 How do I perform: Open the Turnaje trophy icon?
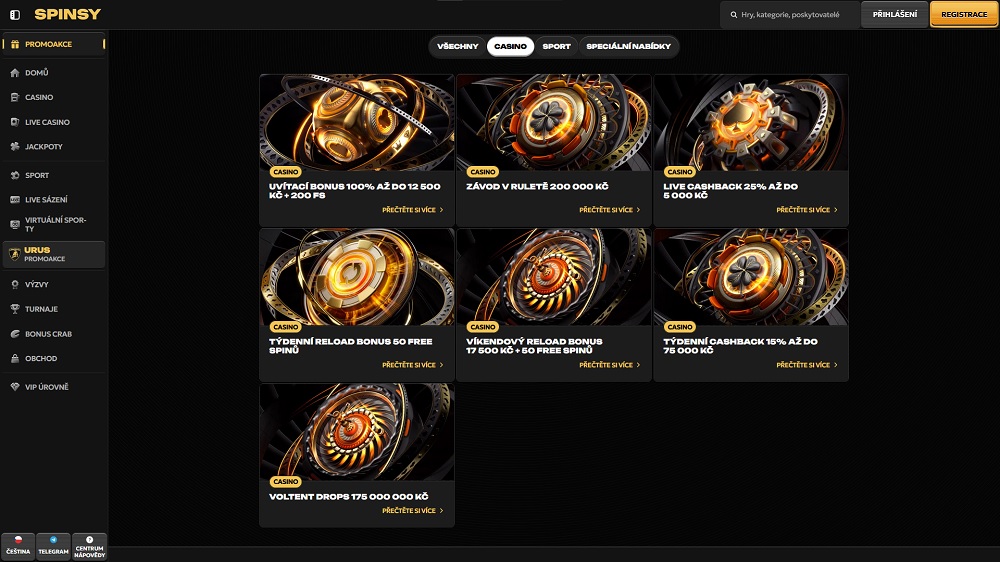coord(15,309)
